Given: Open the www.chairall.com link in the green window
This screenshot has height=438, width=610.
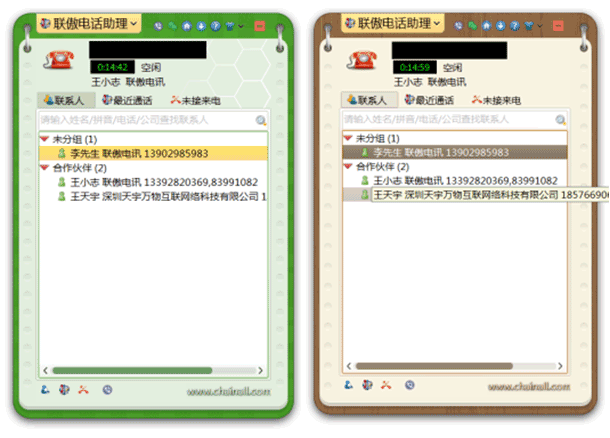Looking at the screenshot, I should click(228, 391).
